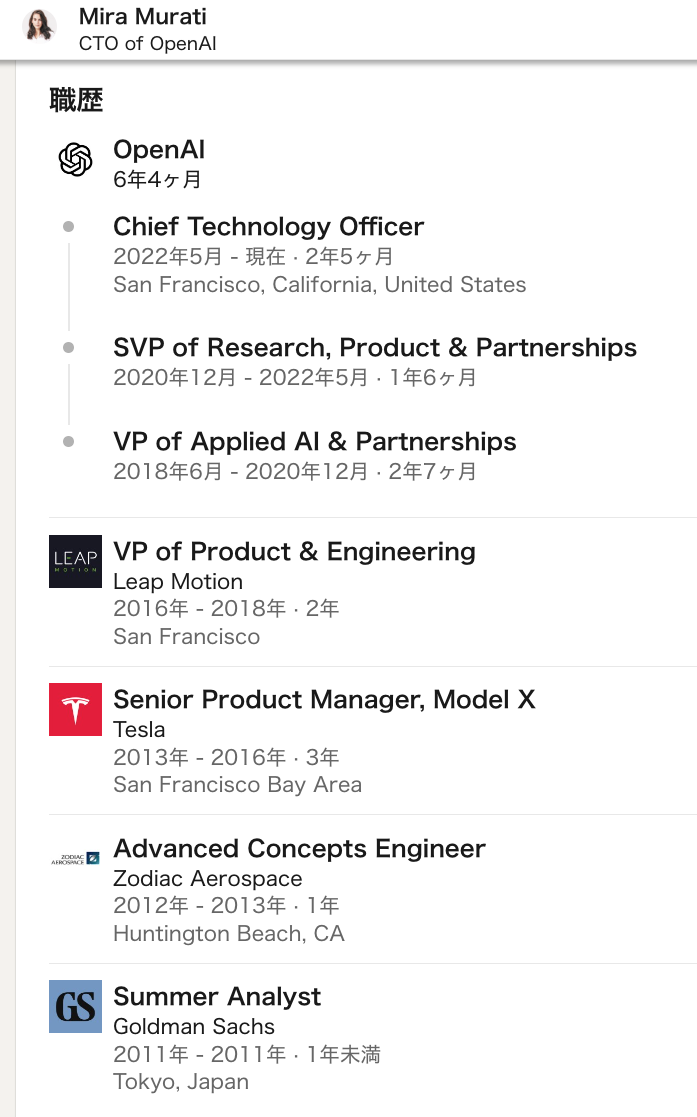
Task: Click the 職歴 section heading
Action: tap(76, 100)
